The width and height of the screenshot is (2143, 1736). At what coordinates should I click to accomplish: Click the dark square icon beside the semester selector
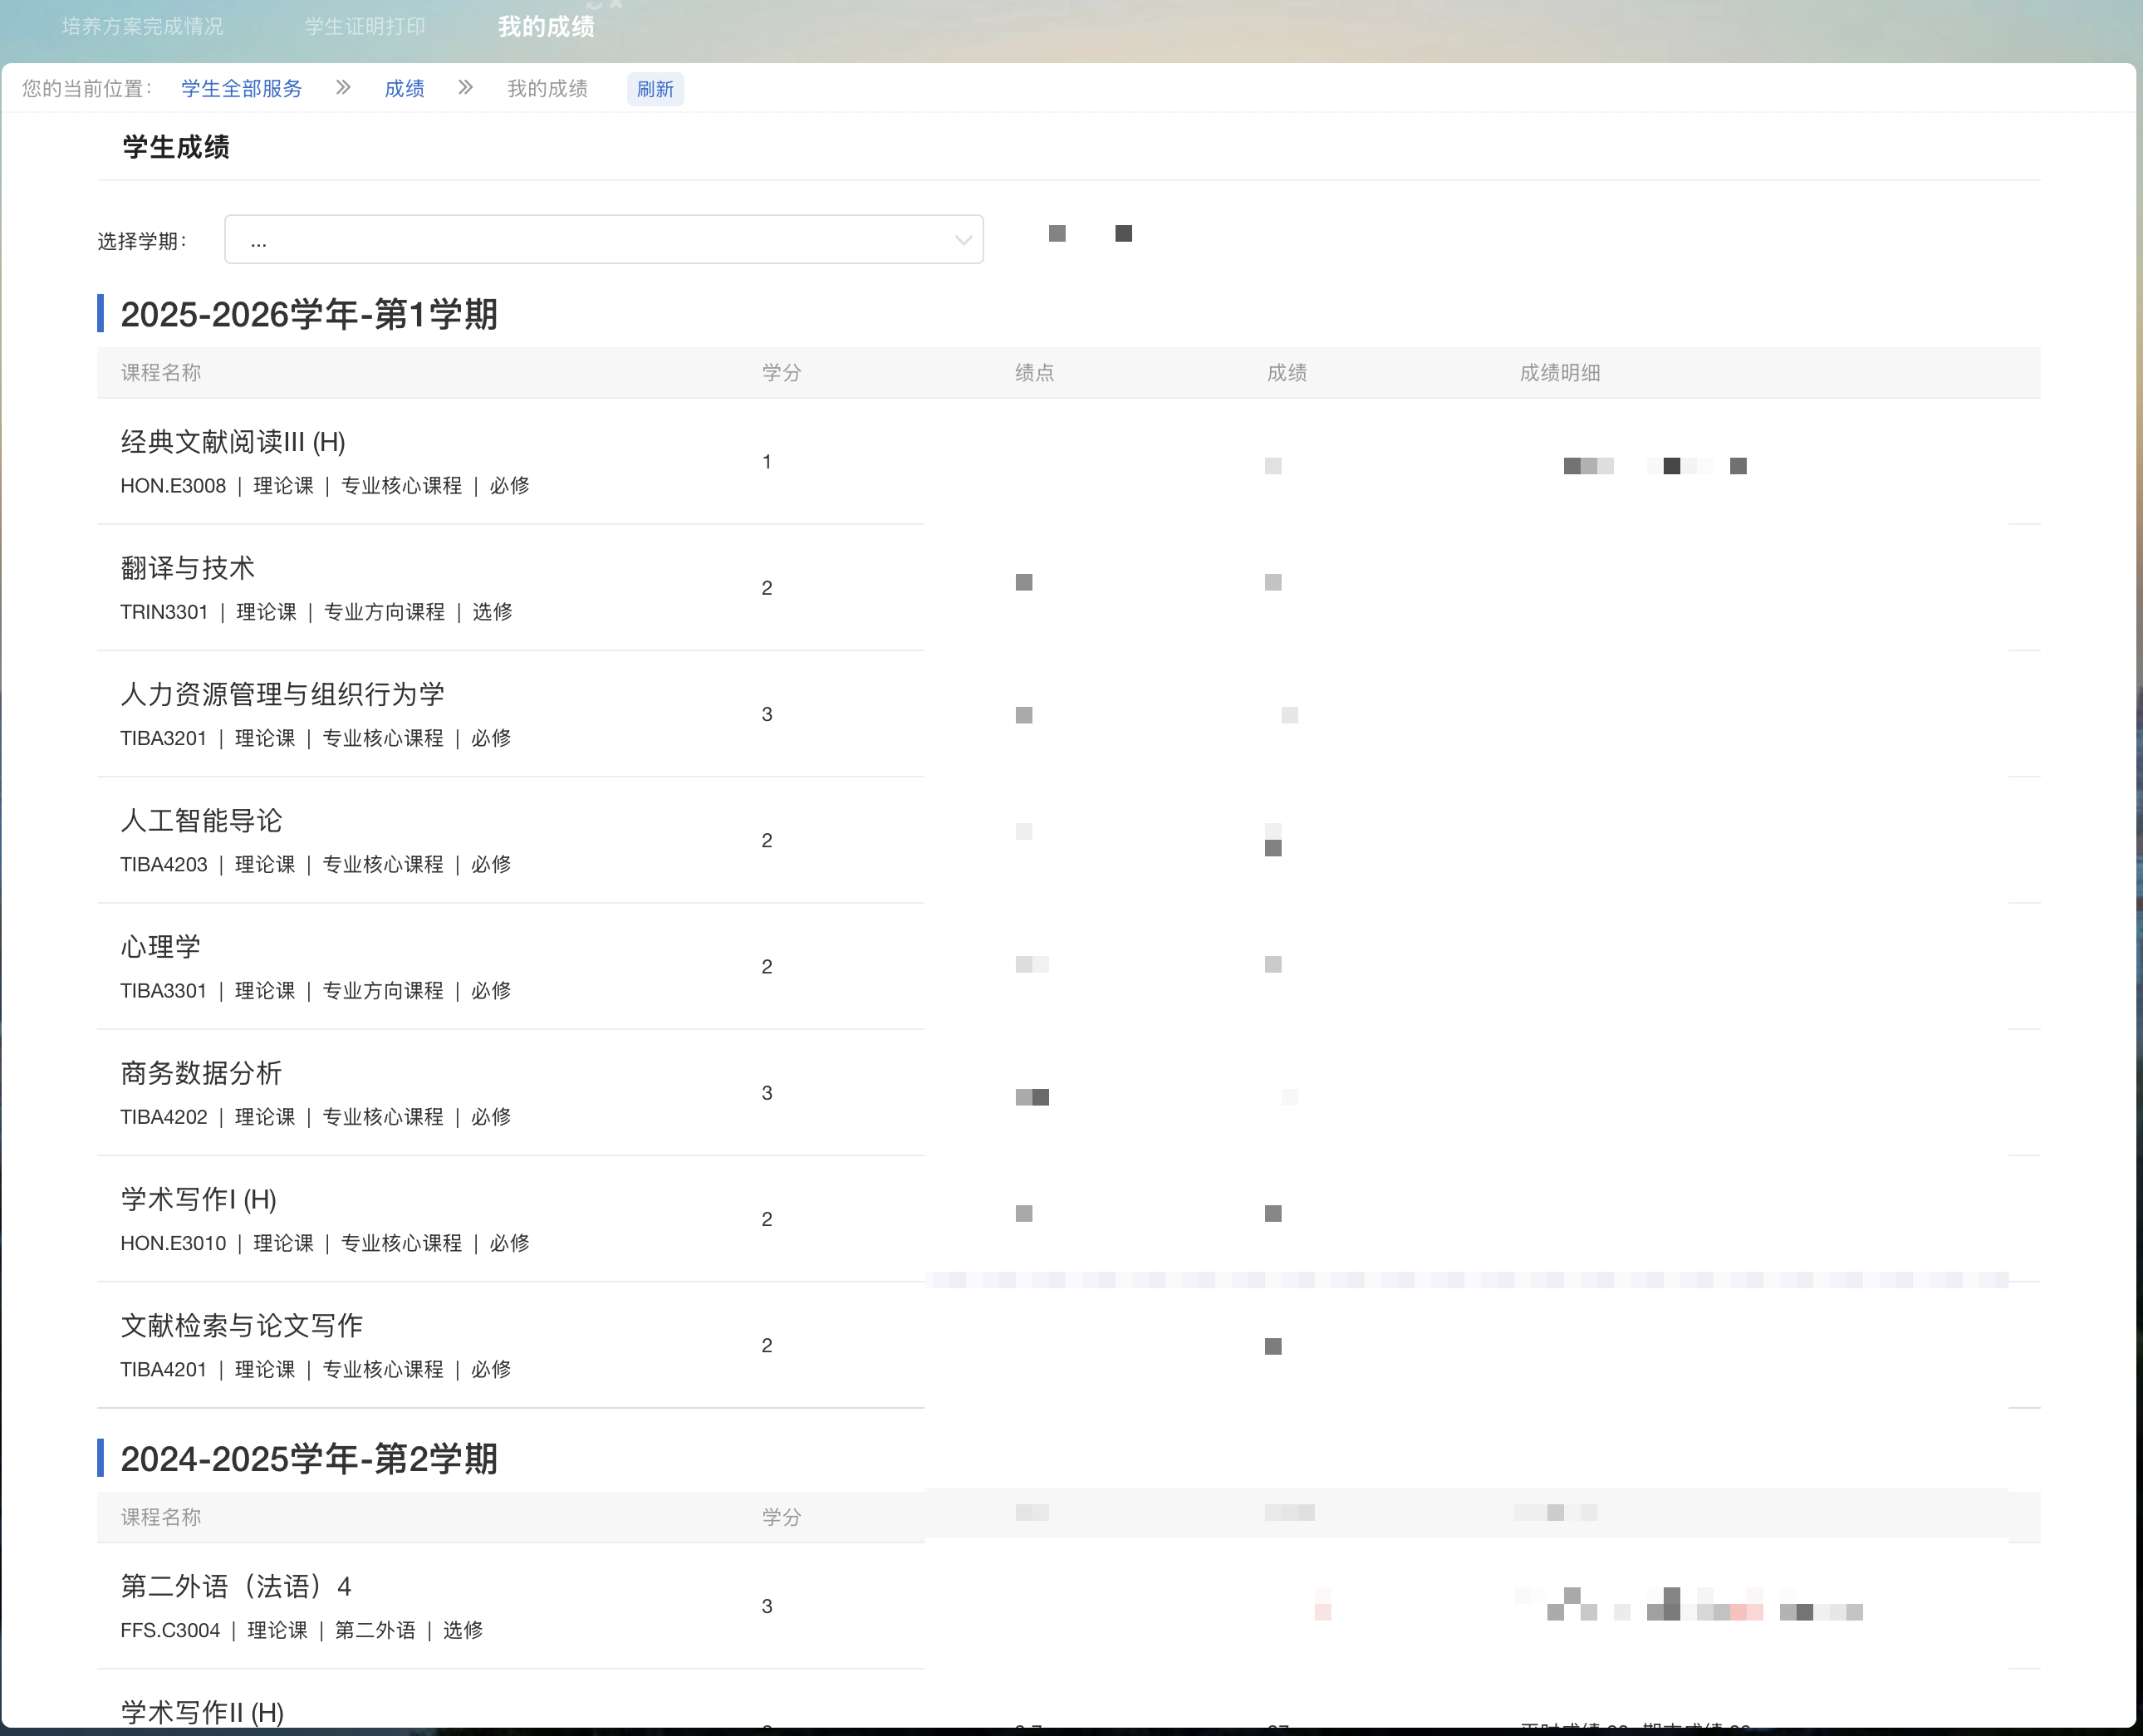coord(1122,234)
